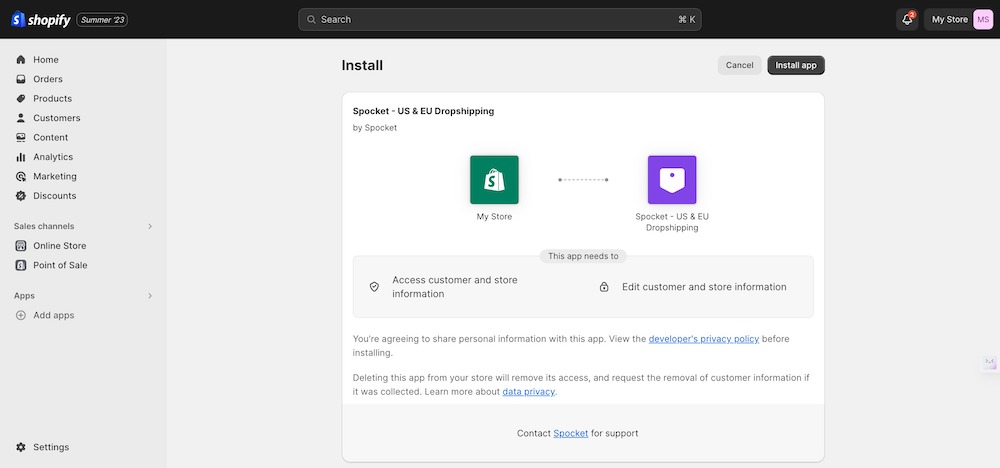This screenshot has height=468, width=1000.
Task: Click the lock icon beside Edit customer
Action: (604, 287)
